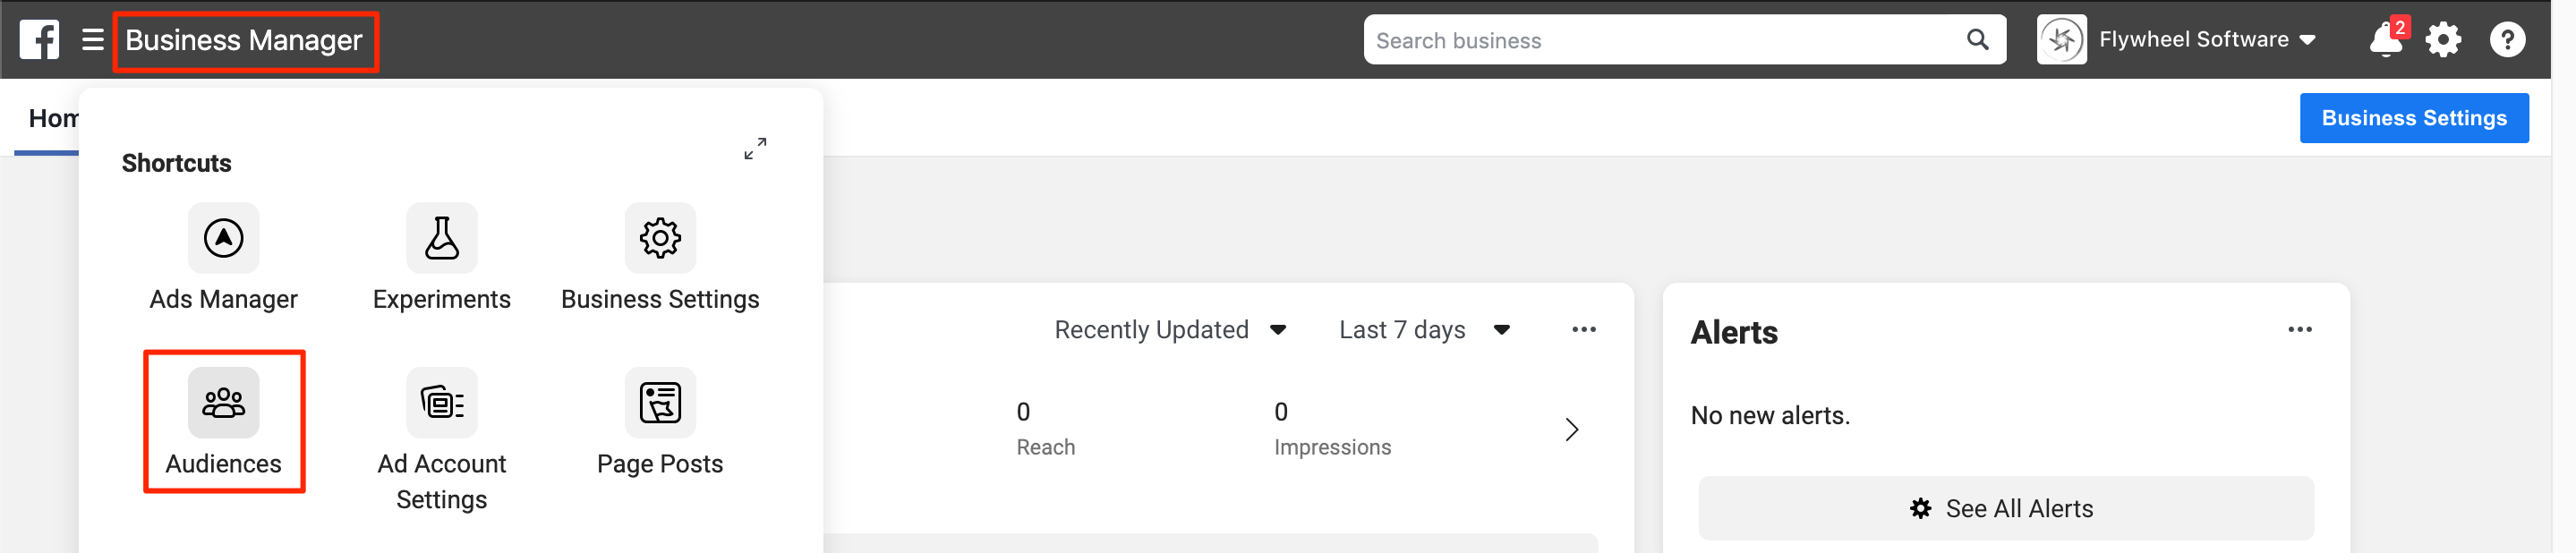Open the Page Posts shortcut
The height and width of the screenshot is (553, 2576).
click(660, 403)
